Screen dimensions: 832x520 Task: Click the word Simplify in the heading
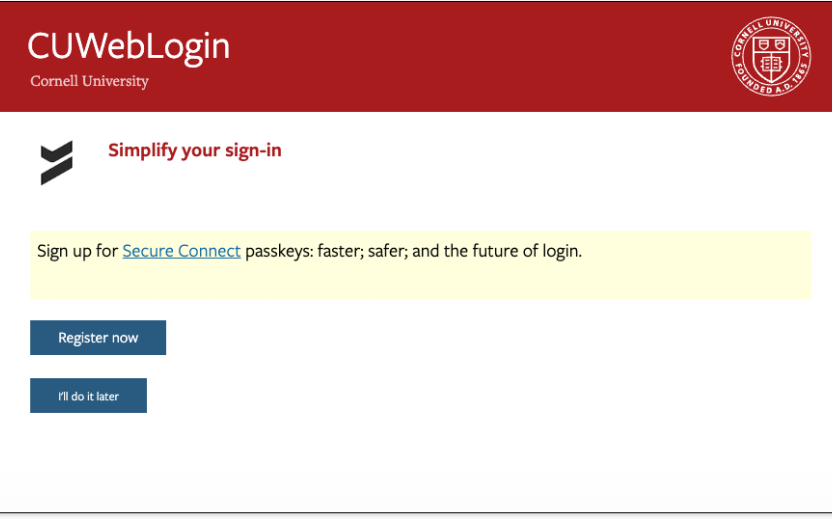139,151
